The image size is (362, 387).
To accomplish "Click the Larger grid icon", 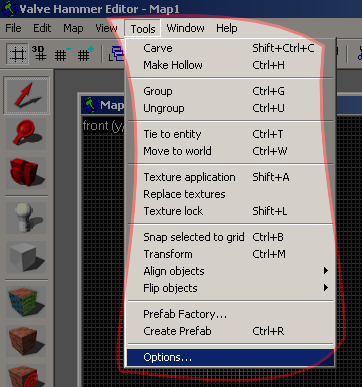I will 85,54.
